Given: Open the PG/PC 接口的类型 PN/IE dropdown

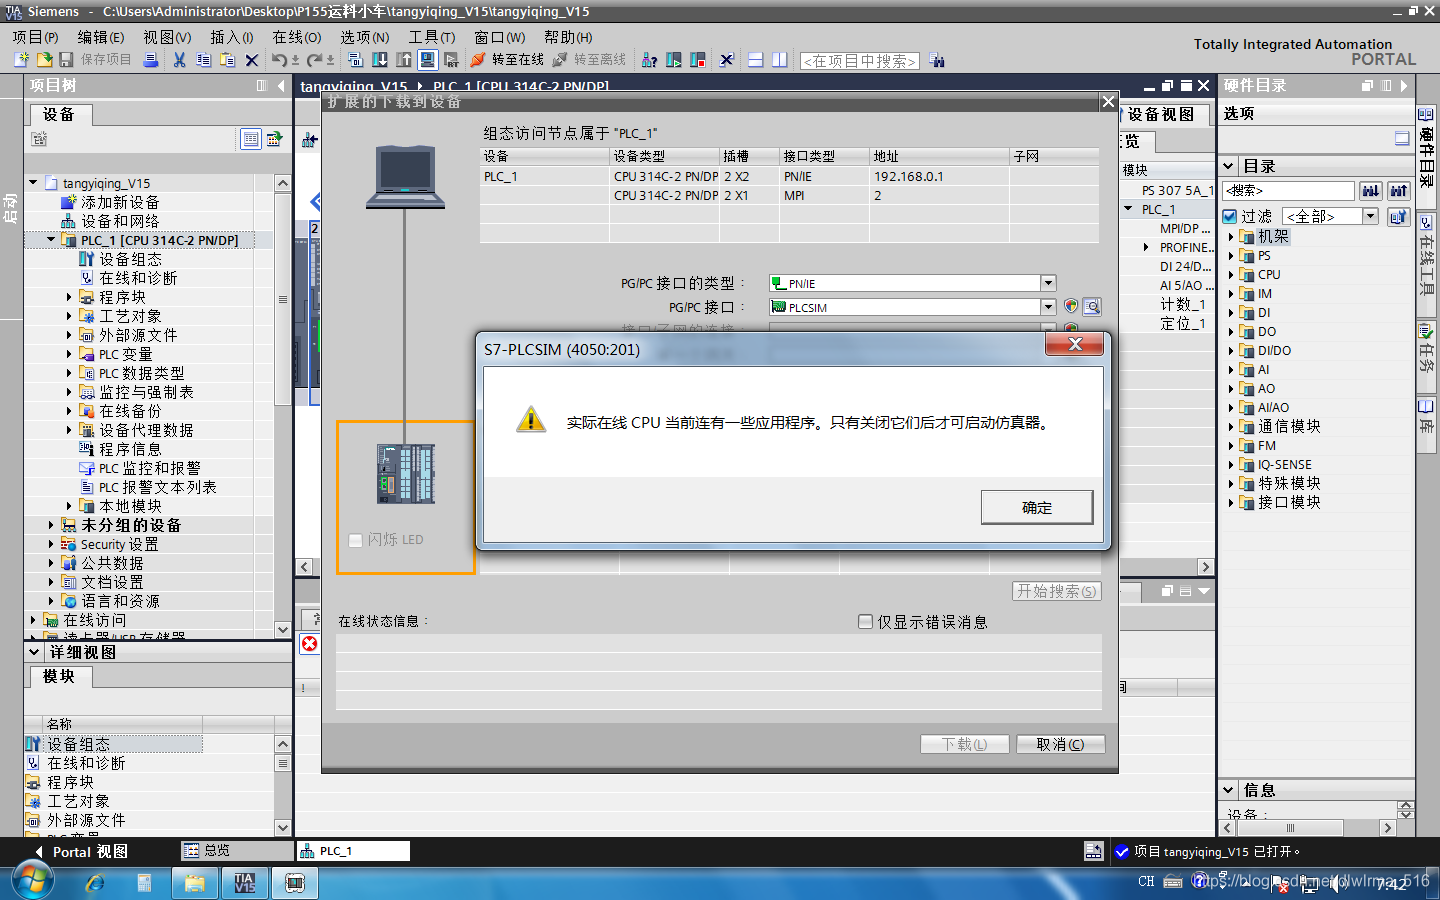Looking at the screenshot, I should pos(1048,283).
